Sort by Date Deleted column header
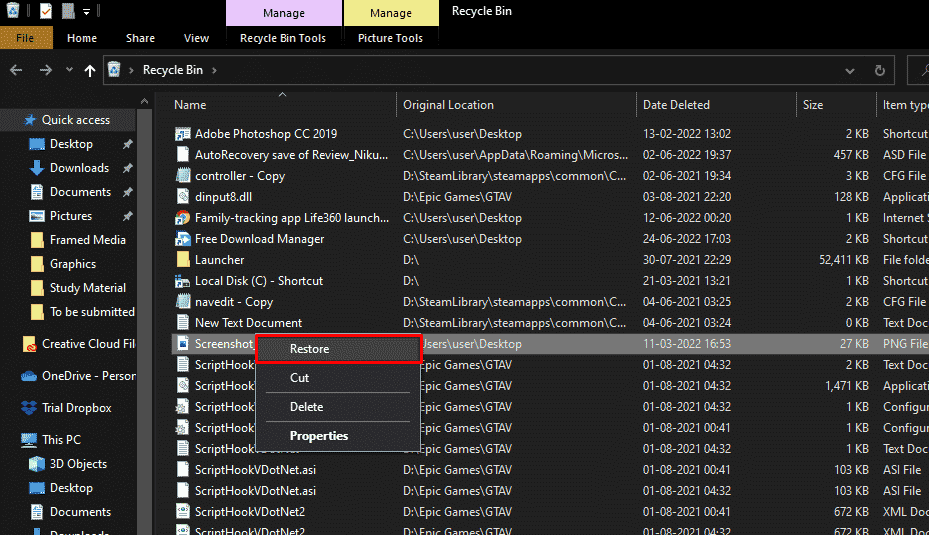 tap(676, 105)
